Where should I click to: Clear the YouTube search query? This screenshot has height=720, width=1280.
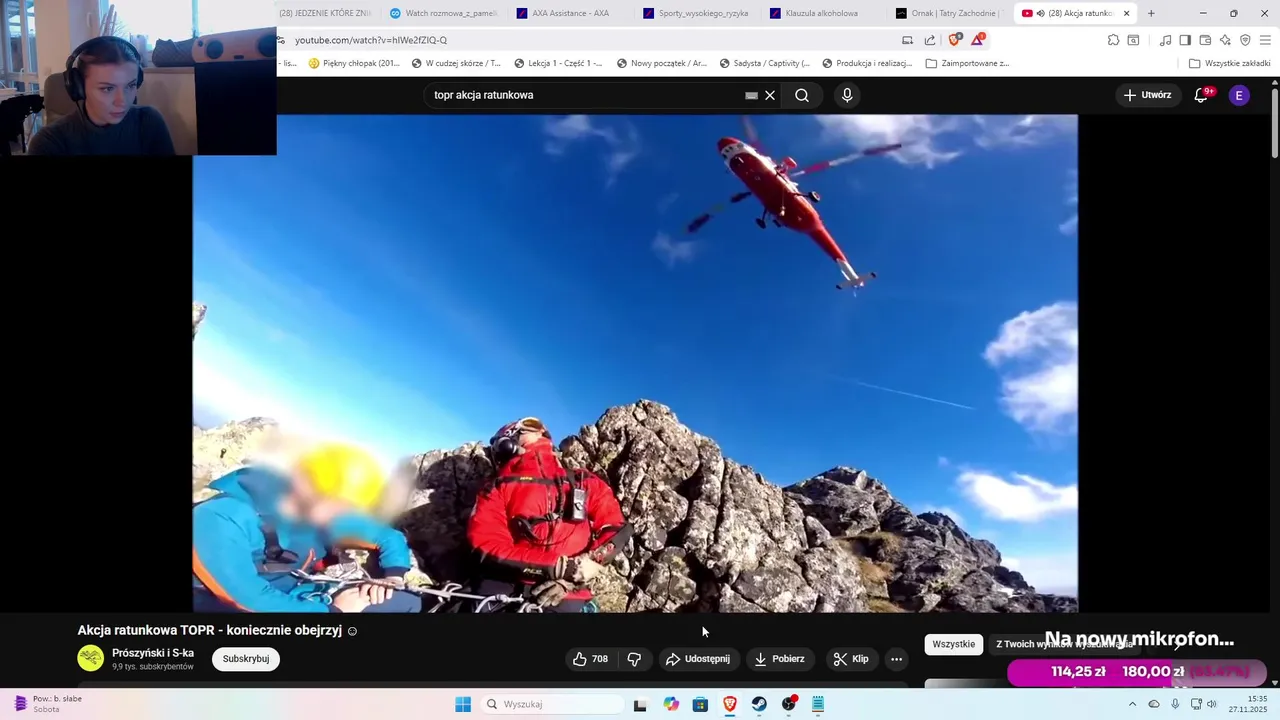(770, 95)
